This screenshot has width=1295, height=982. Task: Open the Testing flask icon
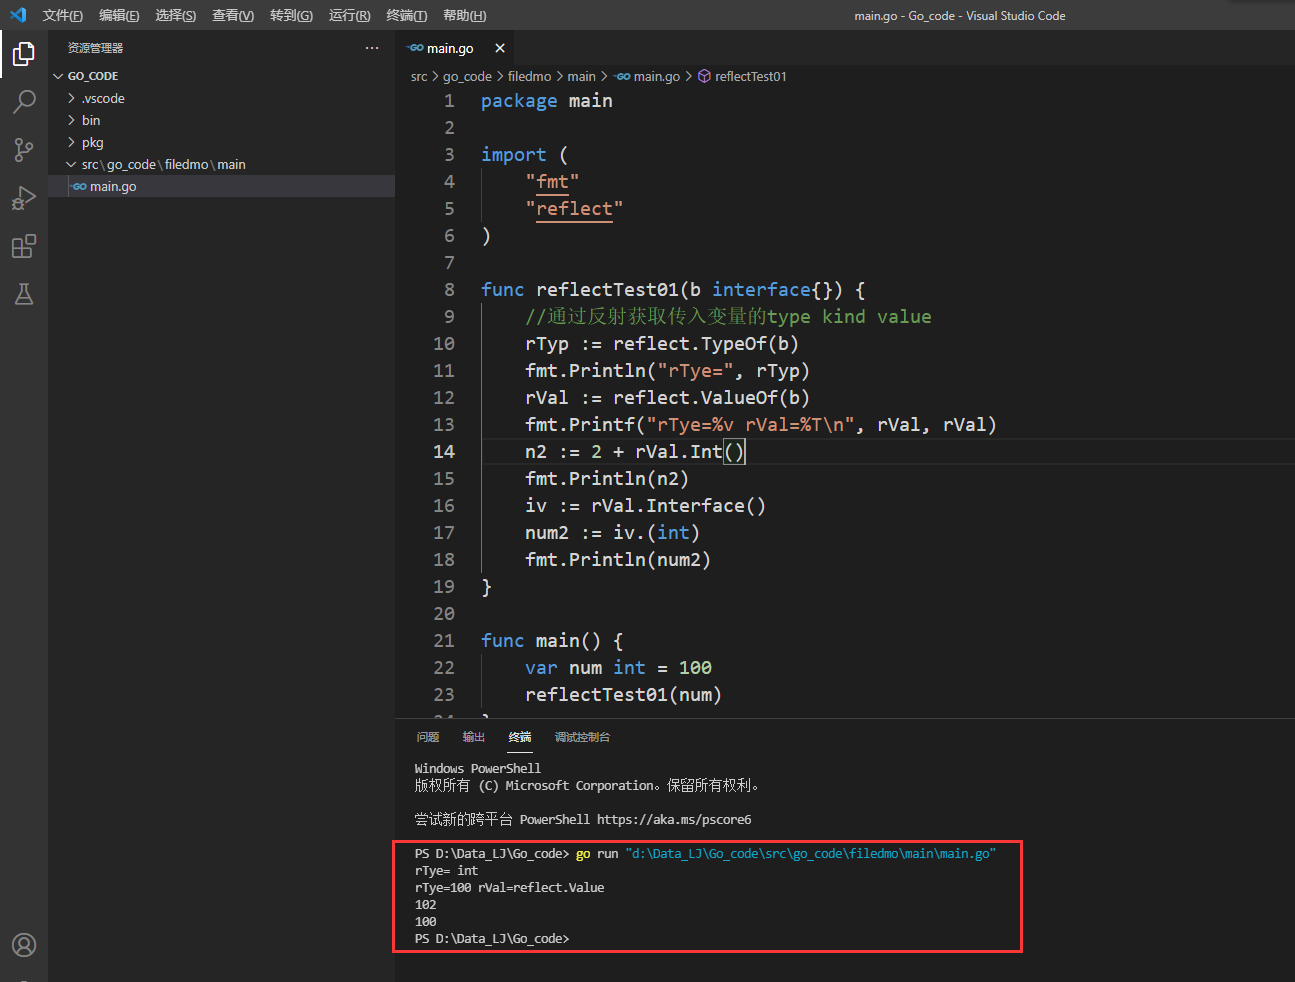(x=24, y=294)
